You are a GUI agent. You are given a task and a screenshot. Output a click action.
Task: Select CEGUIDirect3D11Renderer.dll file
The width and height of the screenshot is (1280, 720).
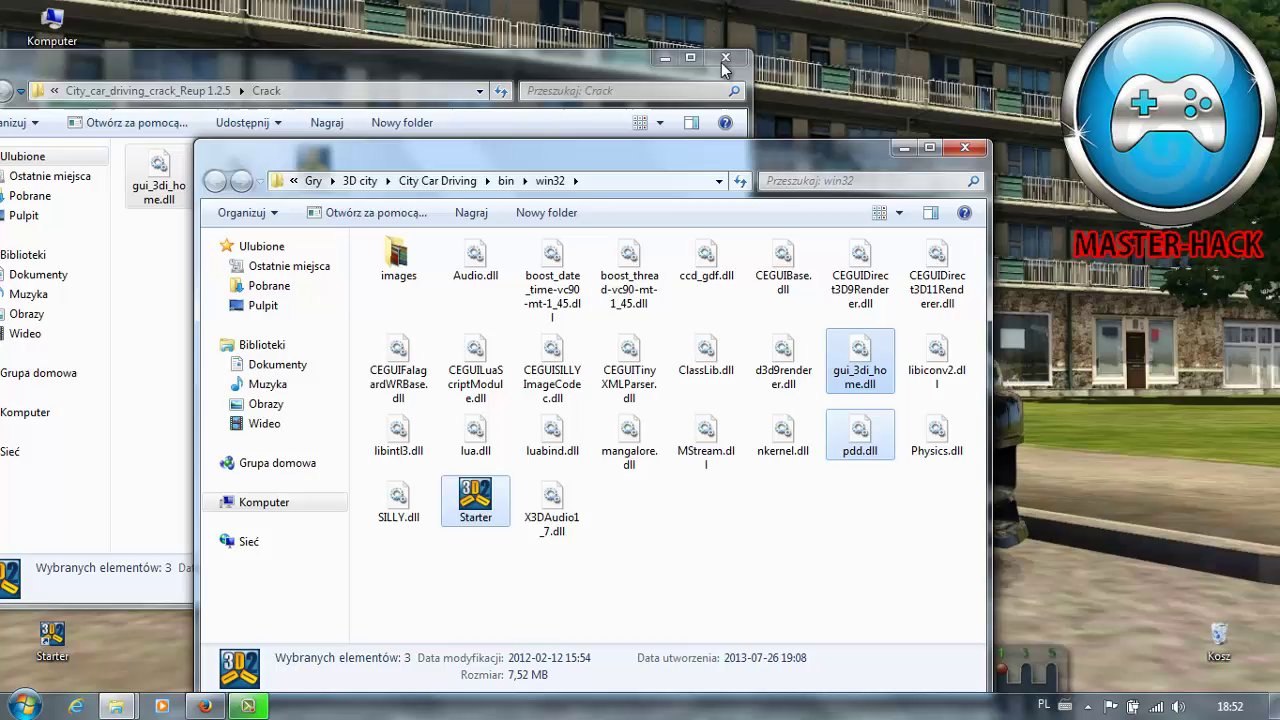(937, 275)
